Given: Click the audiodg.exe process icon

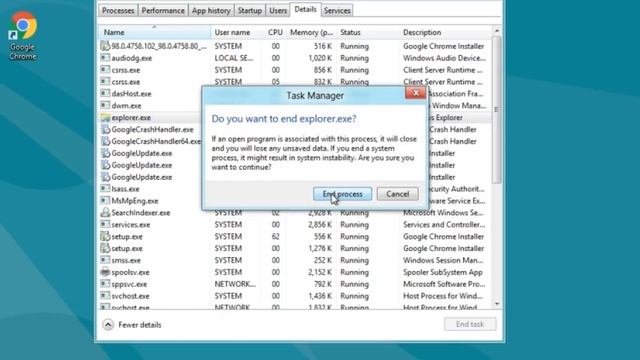Looking at the screenshot, I should pos(105,58).
